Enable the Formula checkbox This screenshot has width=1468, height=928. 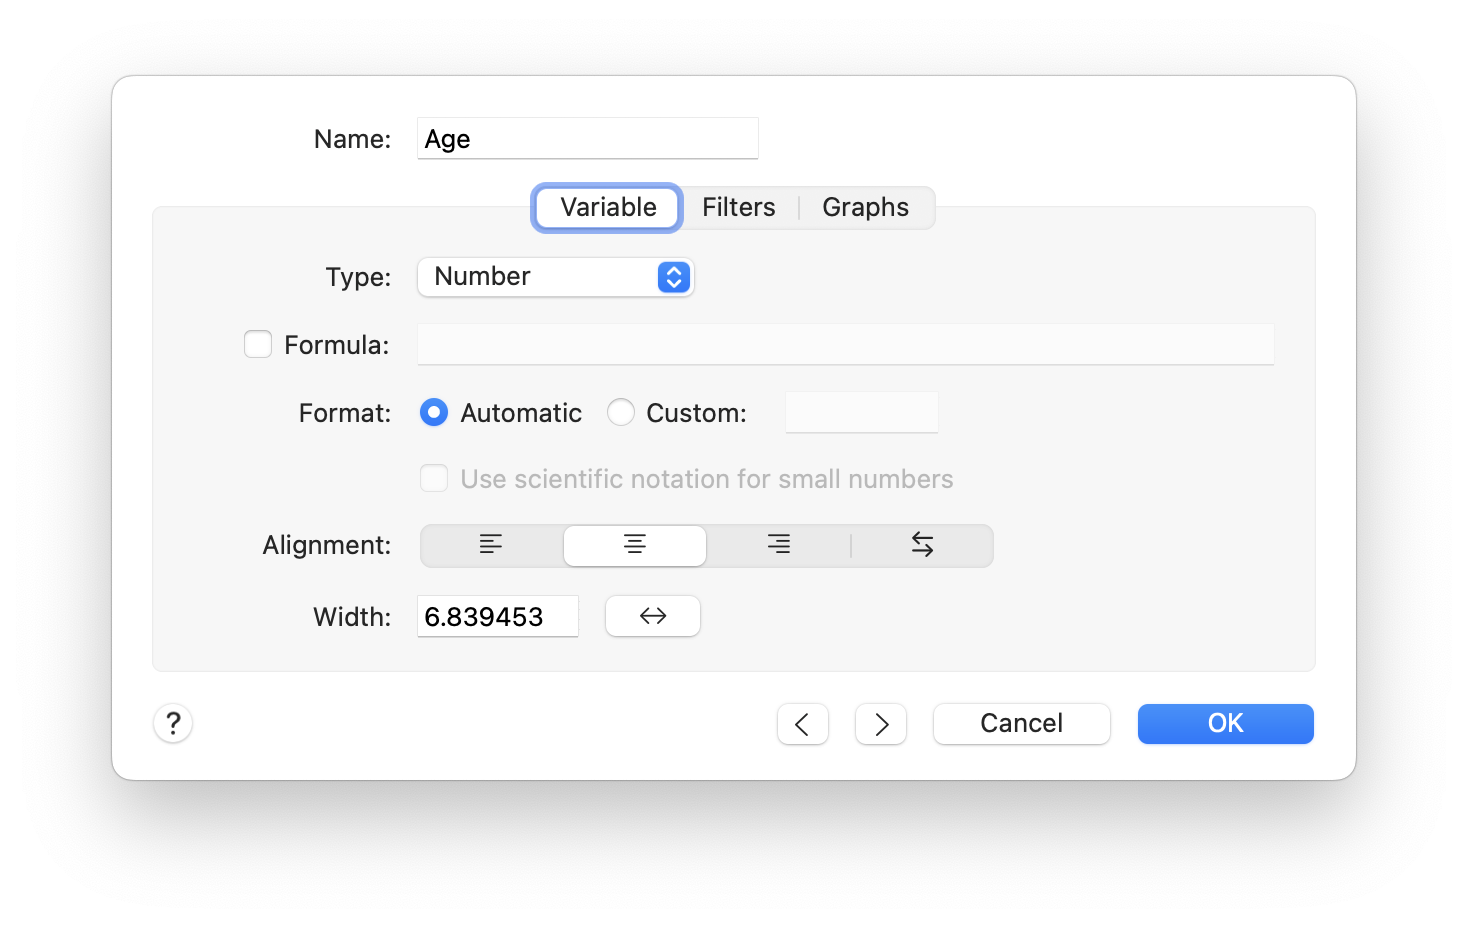[258, 345]
